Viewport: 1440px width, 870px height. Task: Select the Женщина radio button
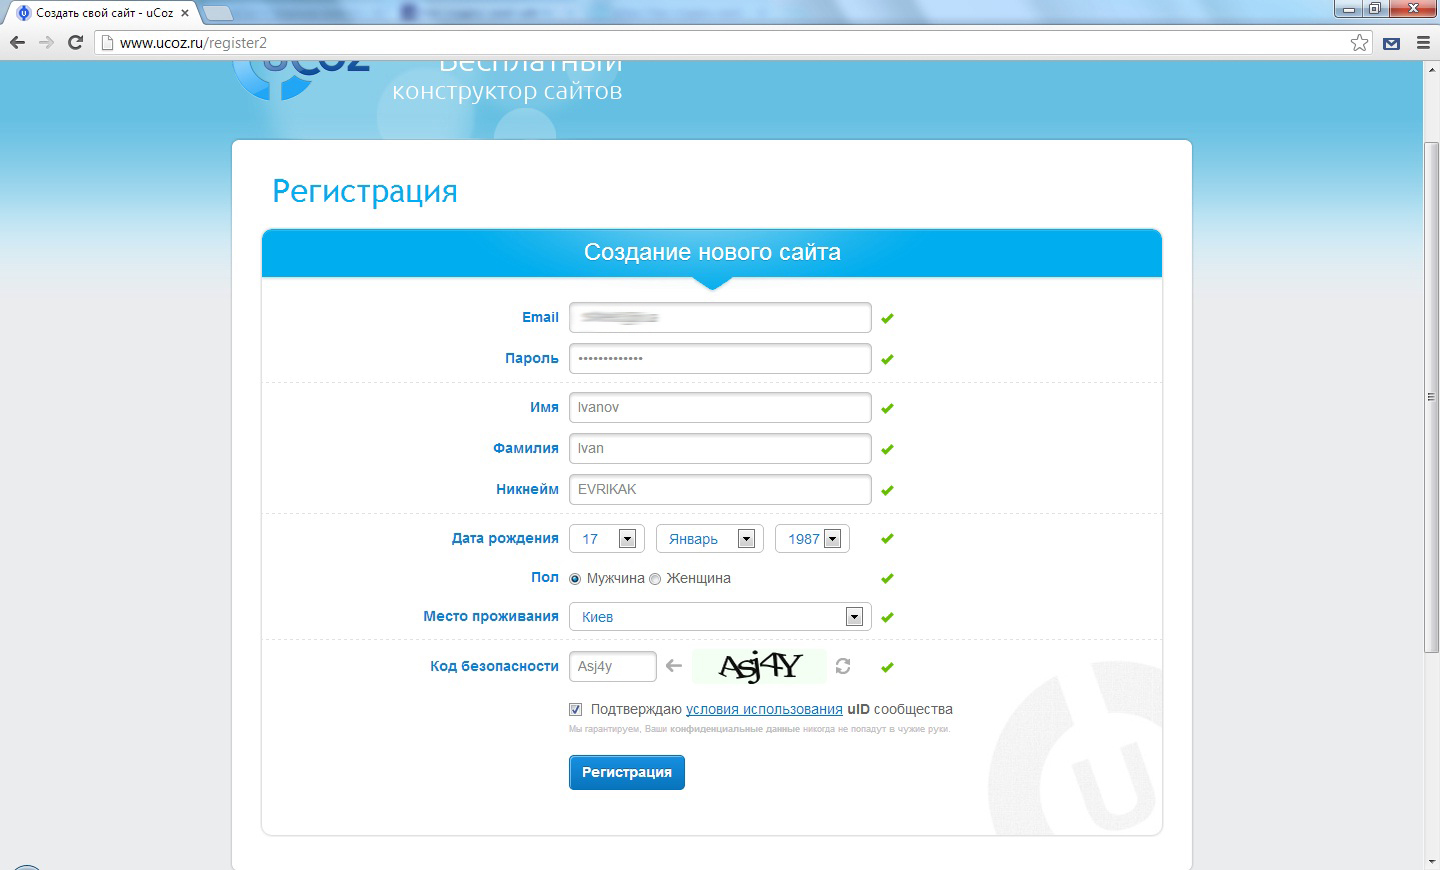coord(655,579)
